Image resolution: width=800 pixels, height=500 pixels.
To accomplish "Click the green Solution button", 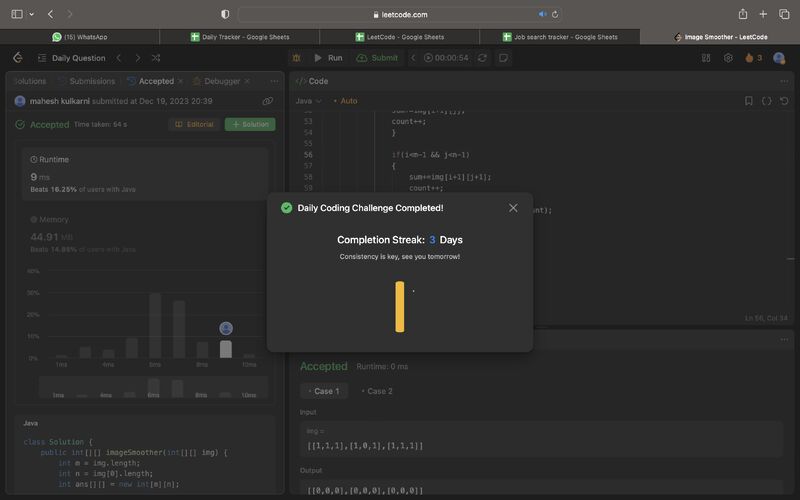I will pyautogui.click(x=250, y=124).
